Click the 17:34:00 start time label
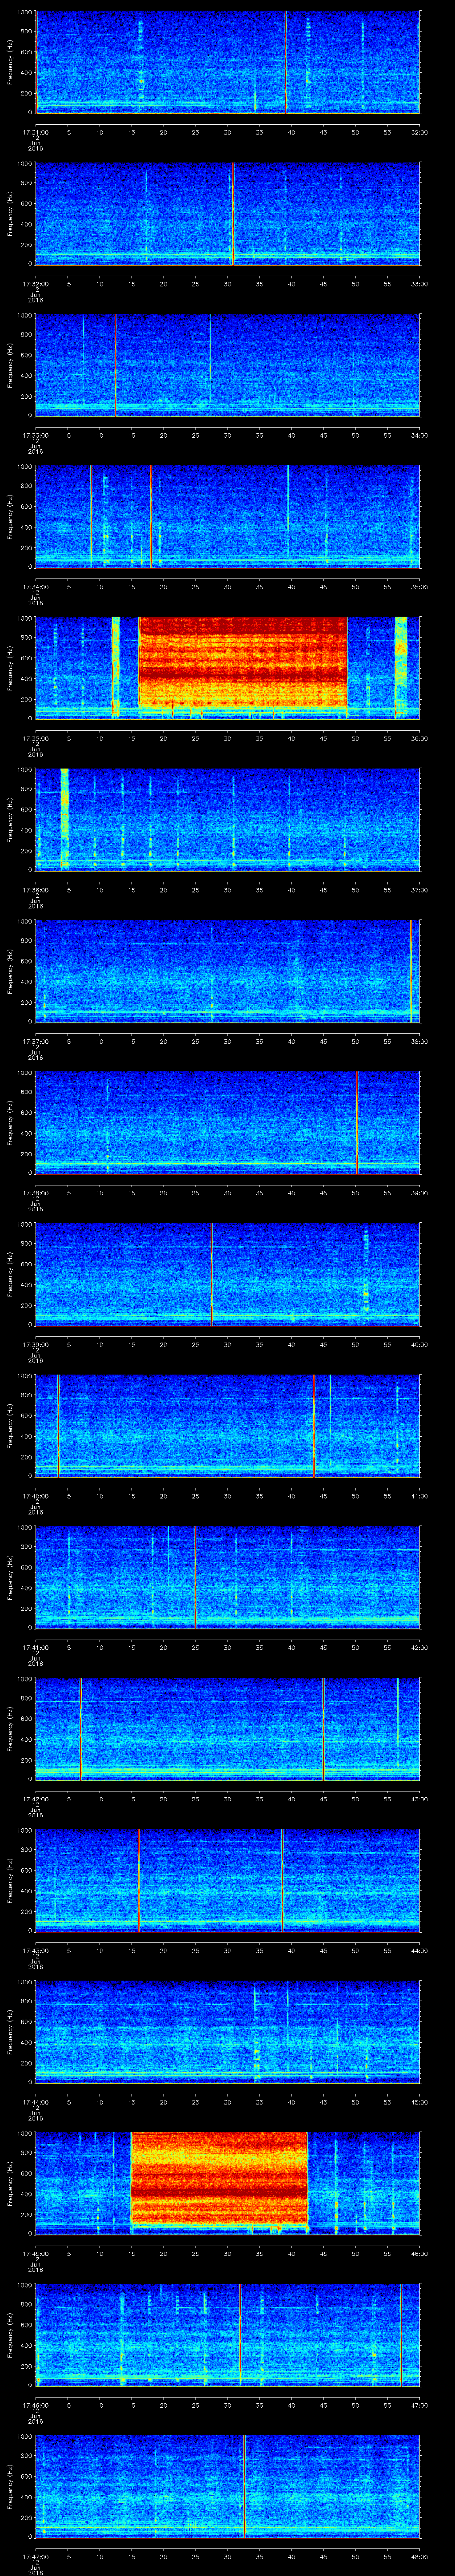The width and height of the screenshot is (455, 2576). tap(35, 587)
